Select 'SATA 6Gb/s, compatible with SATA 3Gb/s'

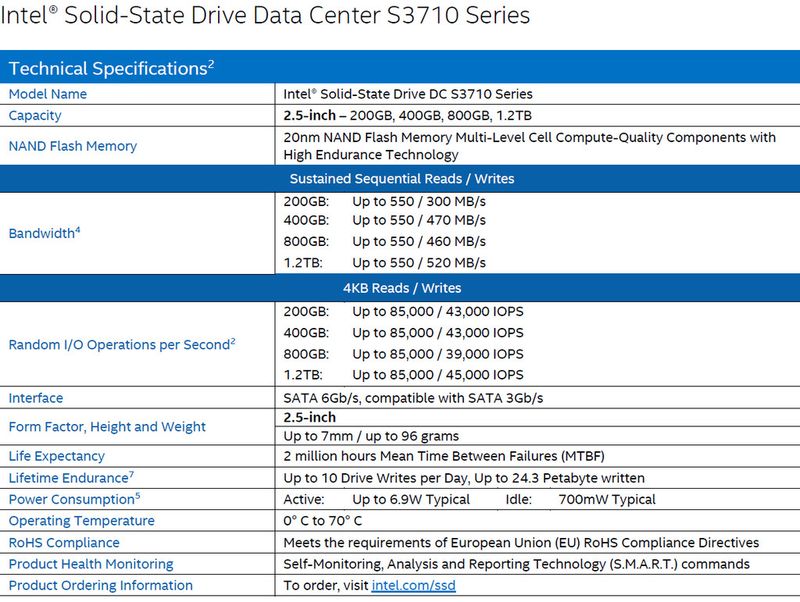point(413,398)
